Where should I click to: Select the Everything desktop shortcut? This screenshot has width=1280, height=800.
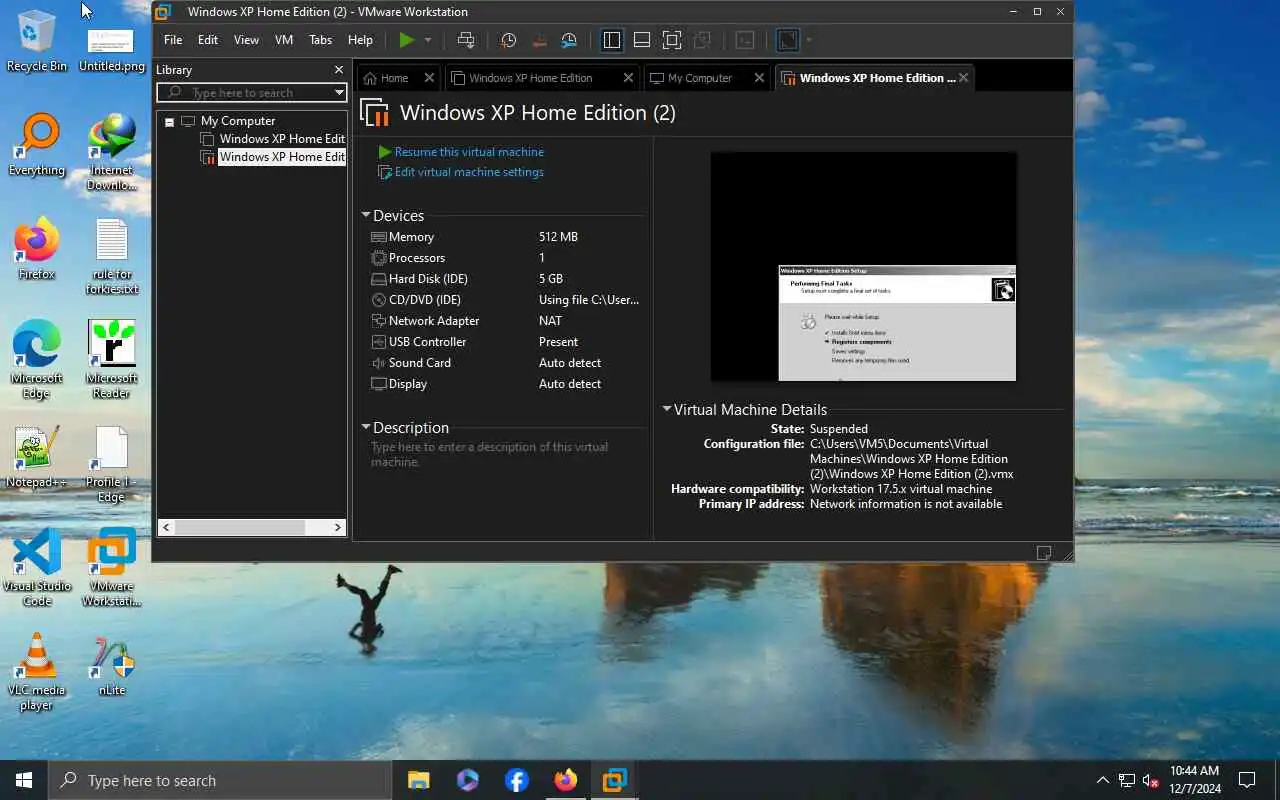pos(37,146)
